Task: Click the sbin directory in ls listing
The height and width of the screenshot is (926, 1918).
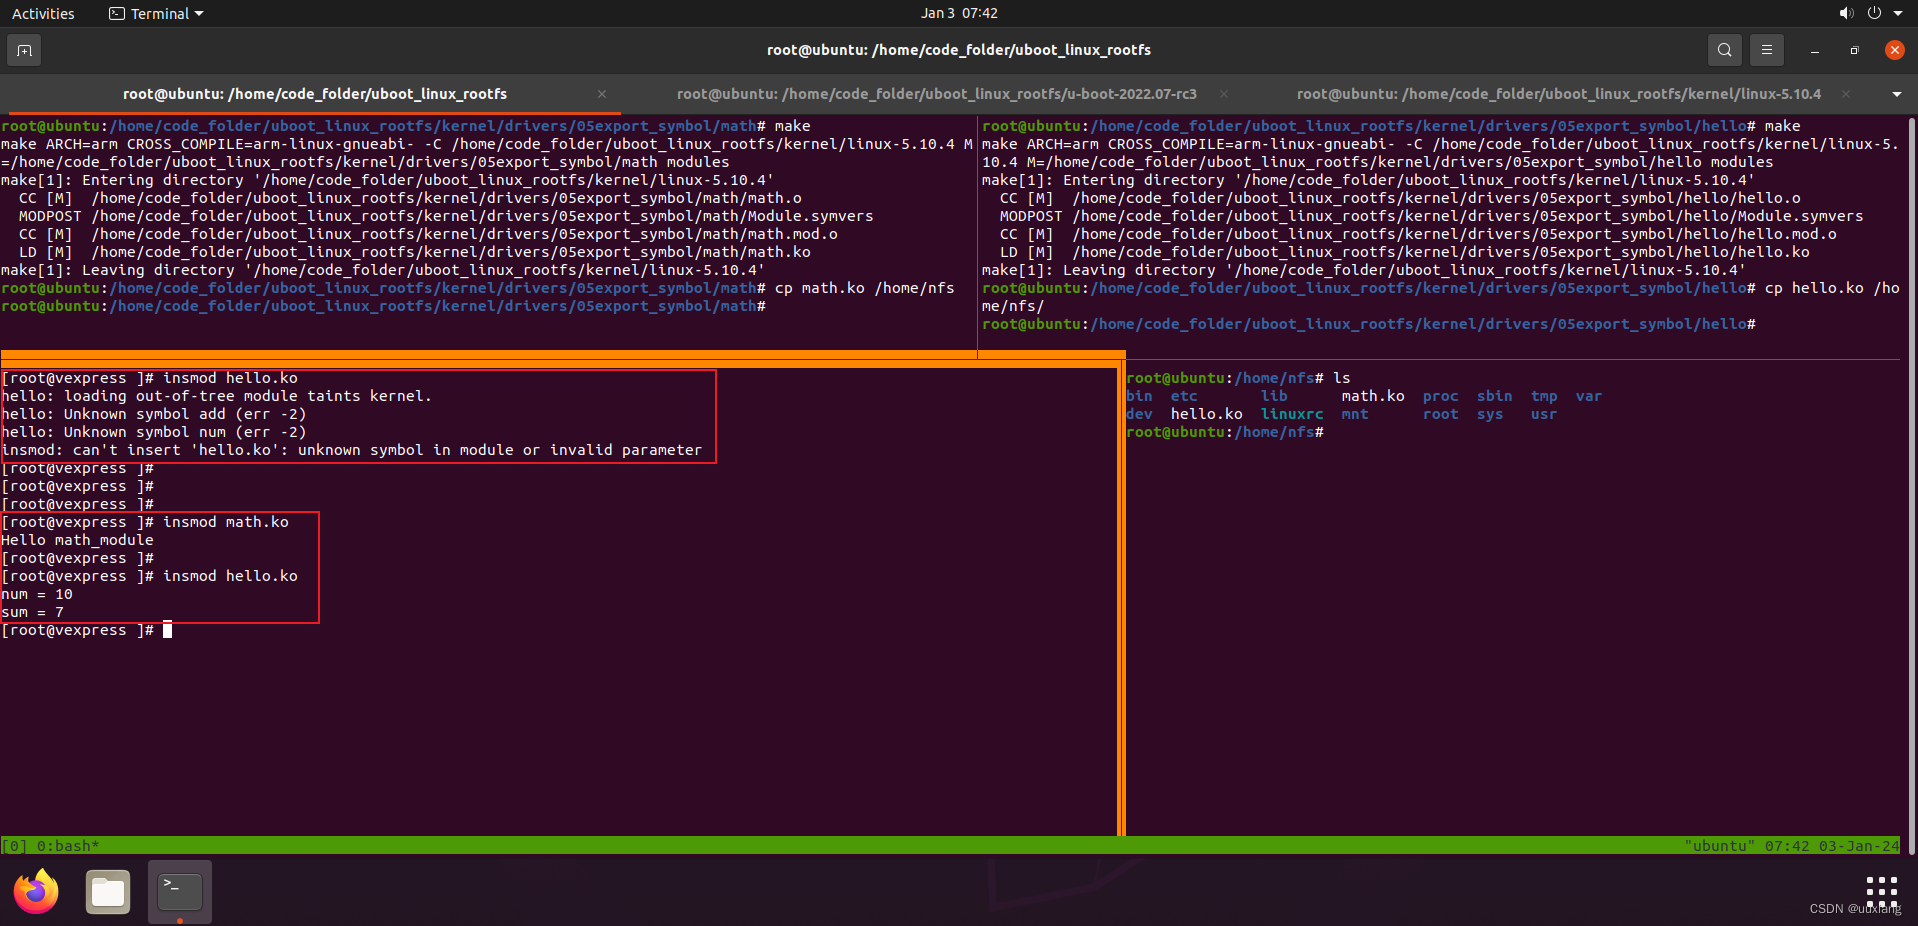Action: point(1494,396)
